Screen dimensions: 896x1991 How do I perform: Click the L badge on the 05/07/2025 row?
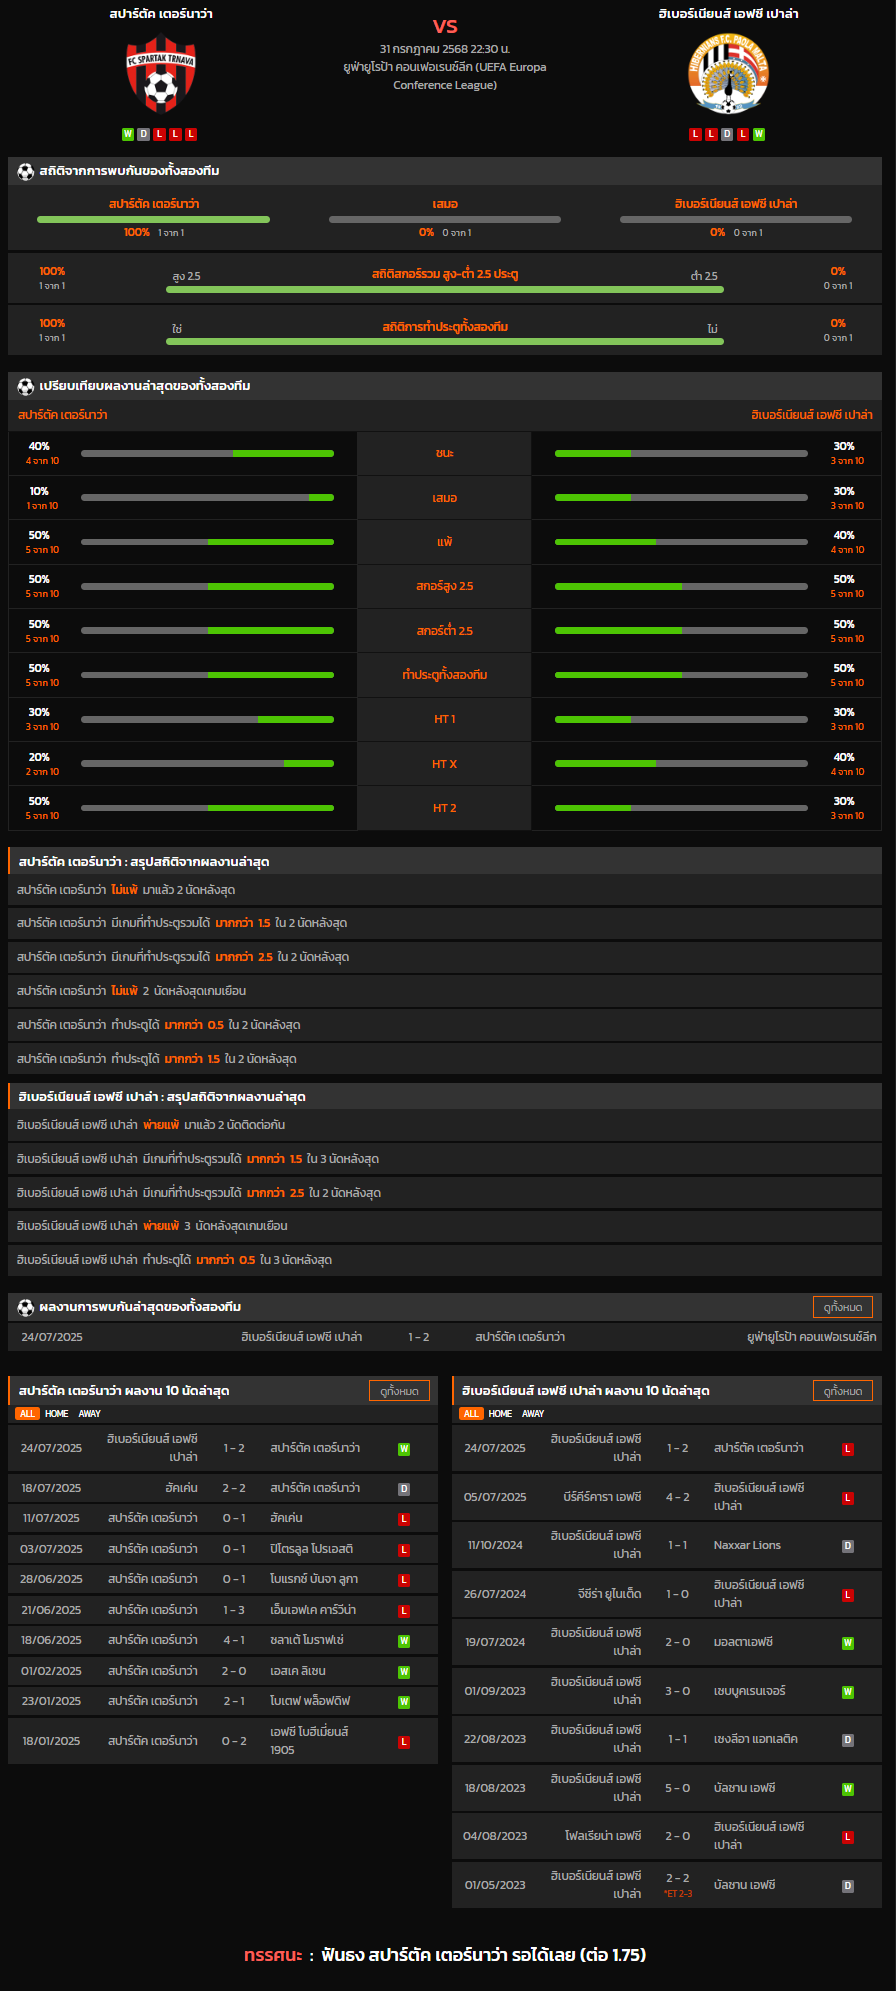click(848, 1498)
